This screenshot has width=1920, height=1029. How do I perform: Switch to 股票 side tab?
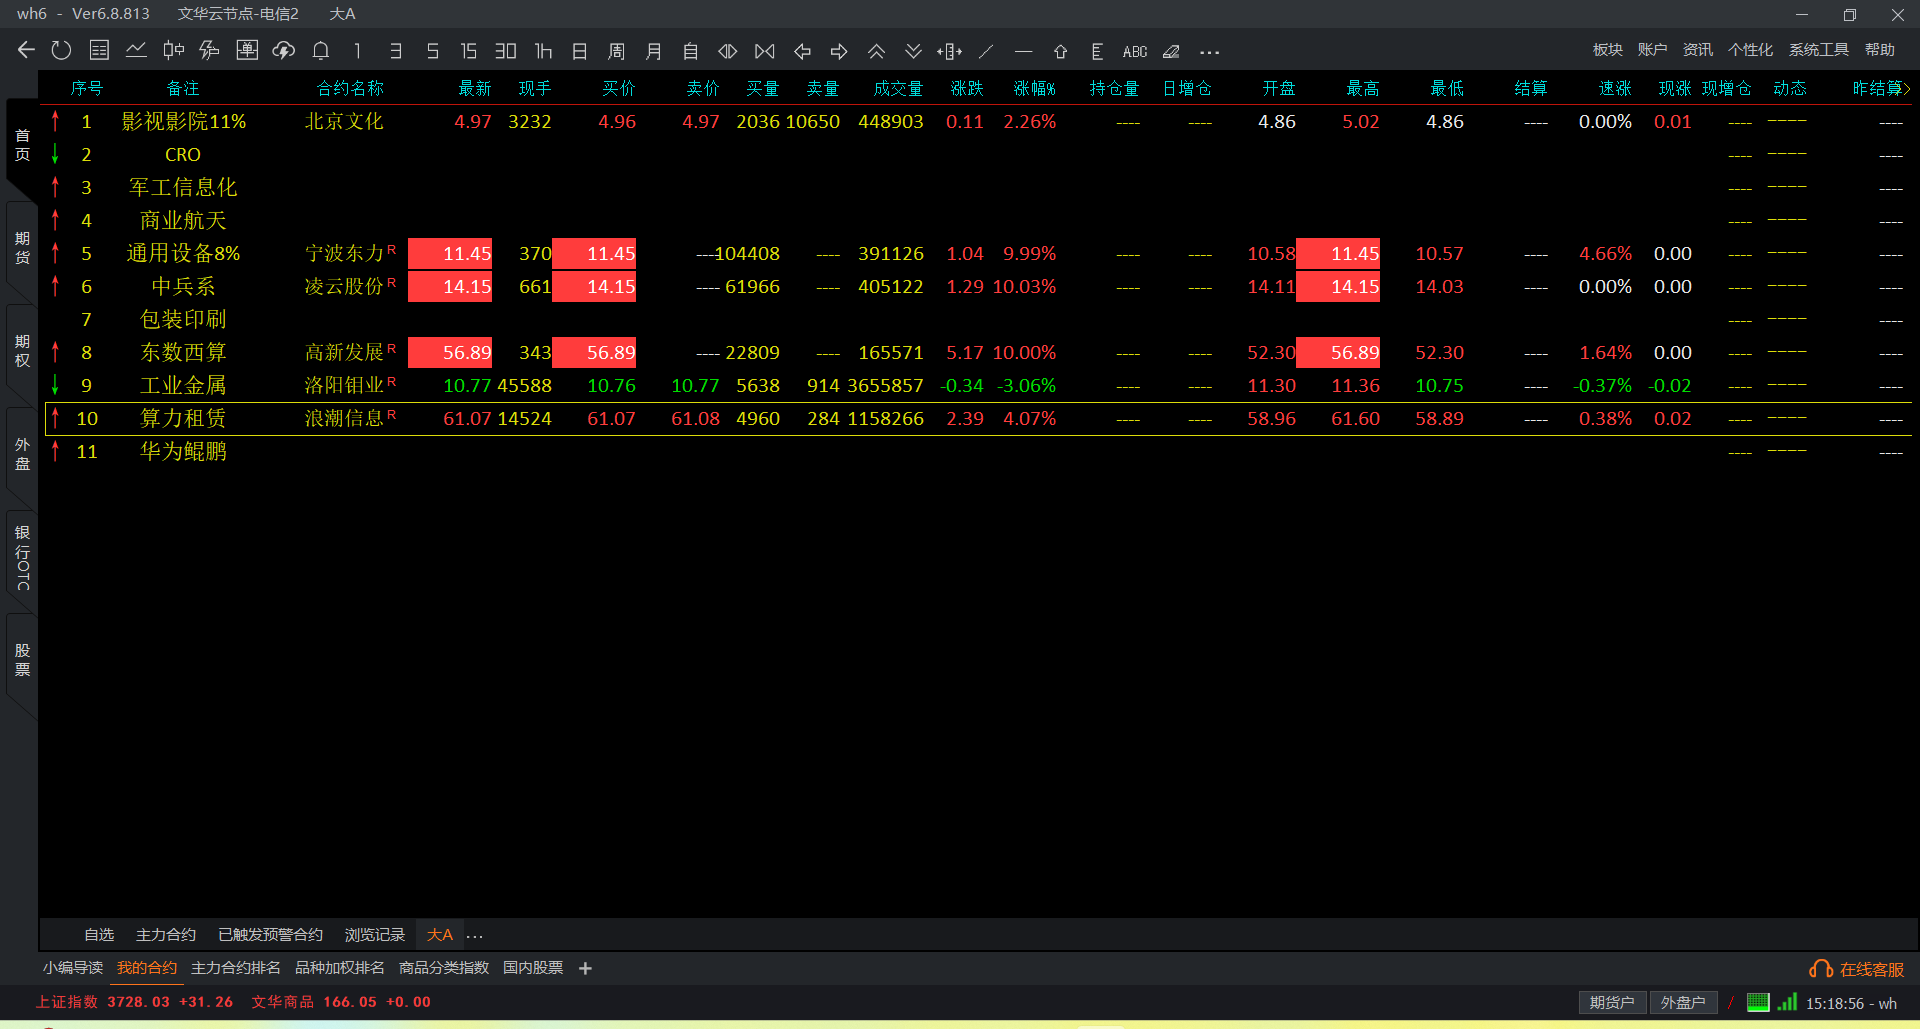click(x=22, y=660)
